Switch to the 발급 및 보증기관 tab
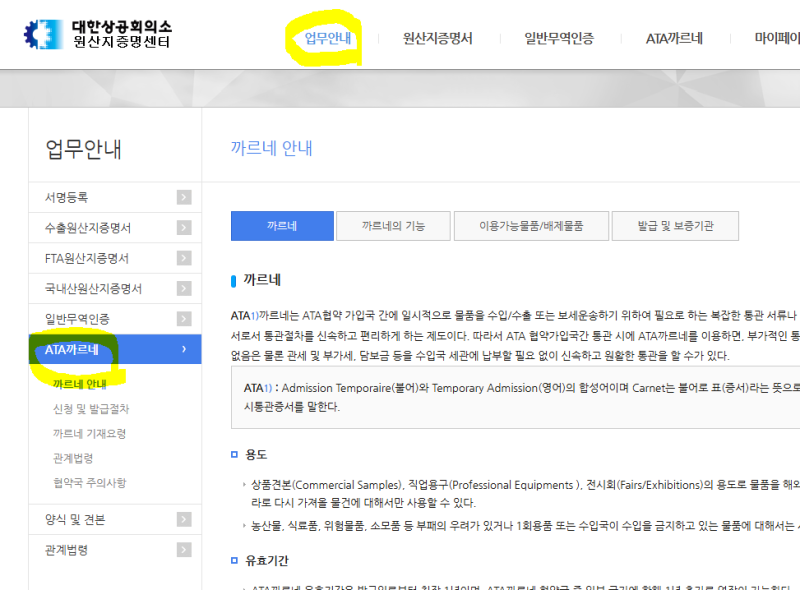The height and width of the screenshot is (590, 800). (x=675, y=226)
